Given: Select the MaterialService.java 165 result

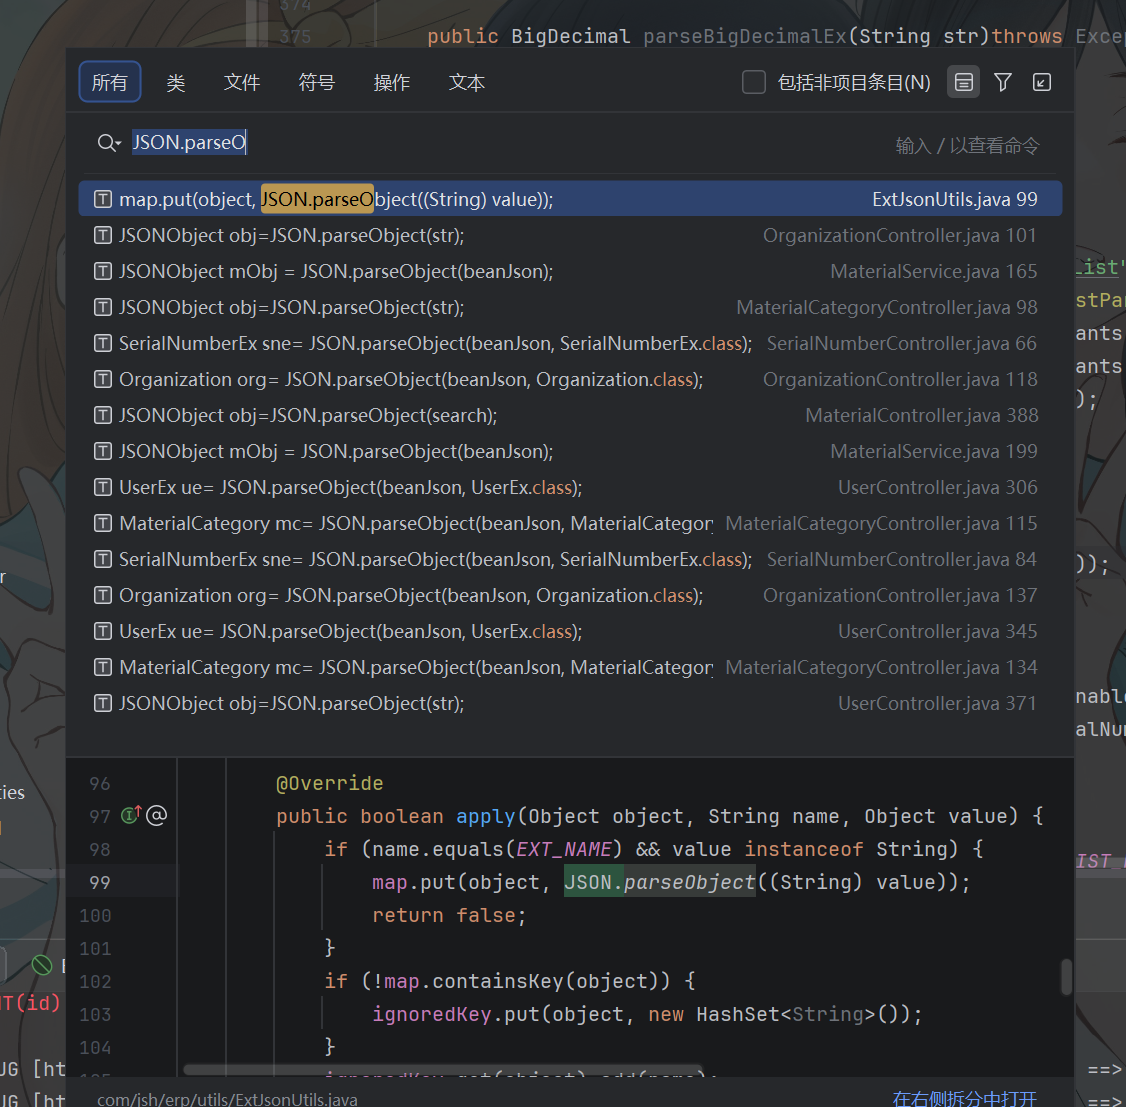Looking at the screenshot, I should coord(570,271).
